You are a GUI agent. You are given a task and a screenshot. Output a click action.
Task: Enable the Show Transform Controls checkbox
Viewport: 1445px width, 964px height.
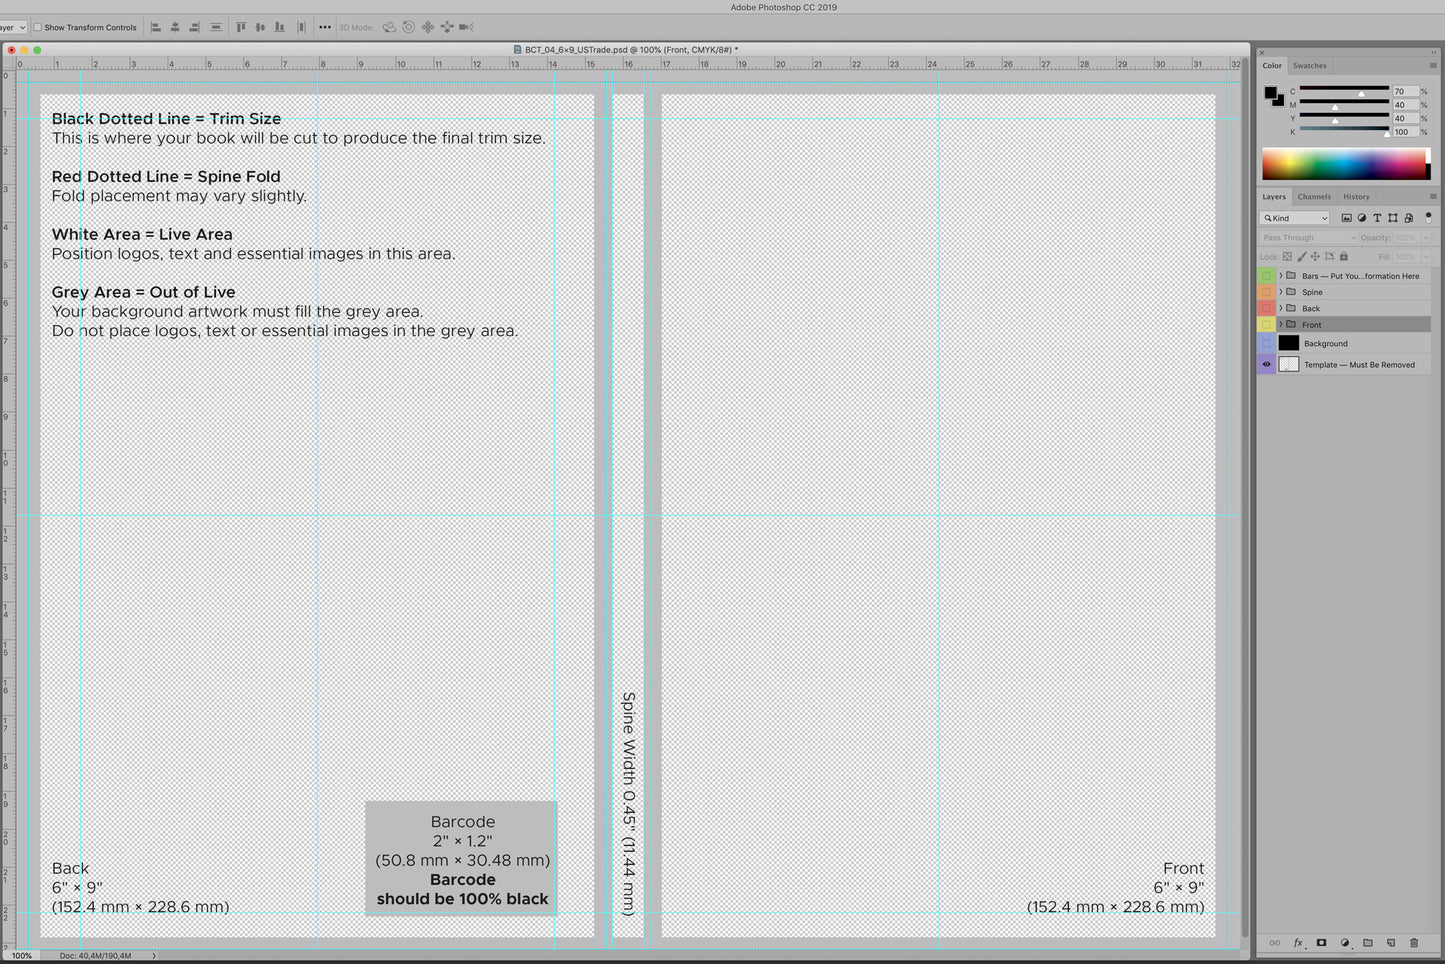[38, 27]
